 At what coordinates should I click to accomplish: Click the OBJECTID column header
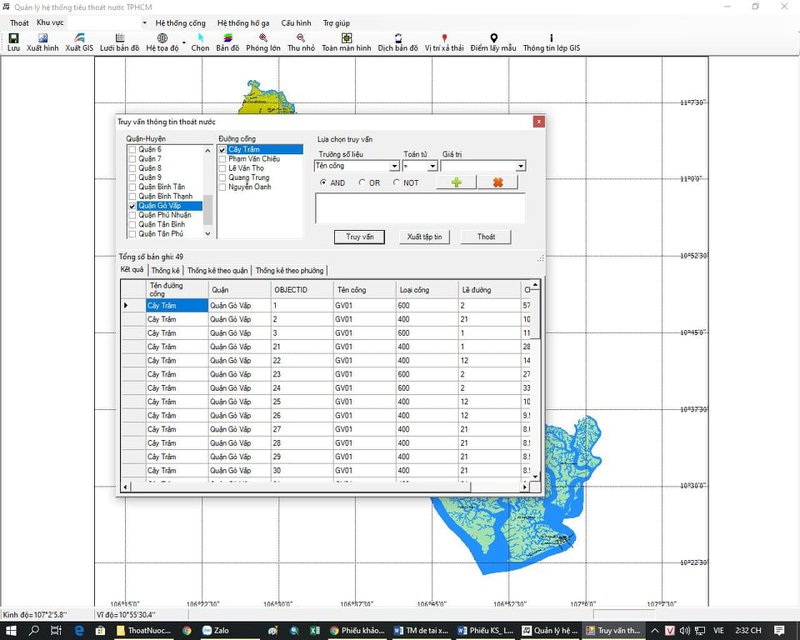pos(302,290)
